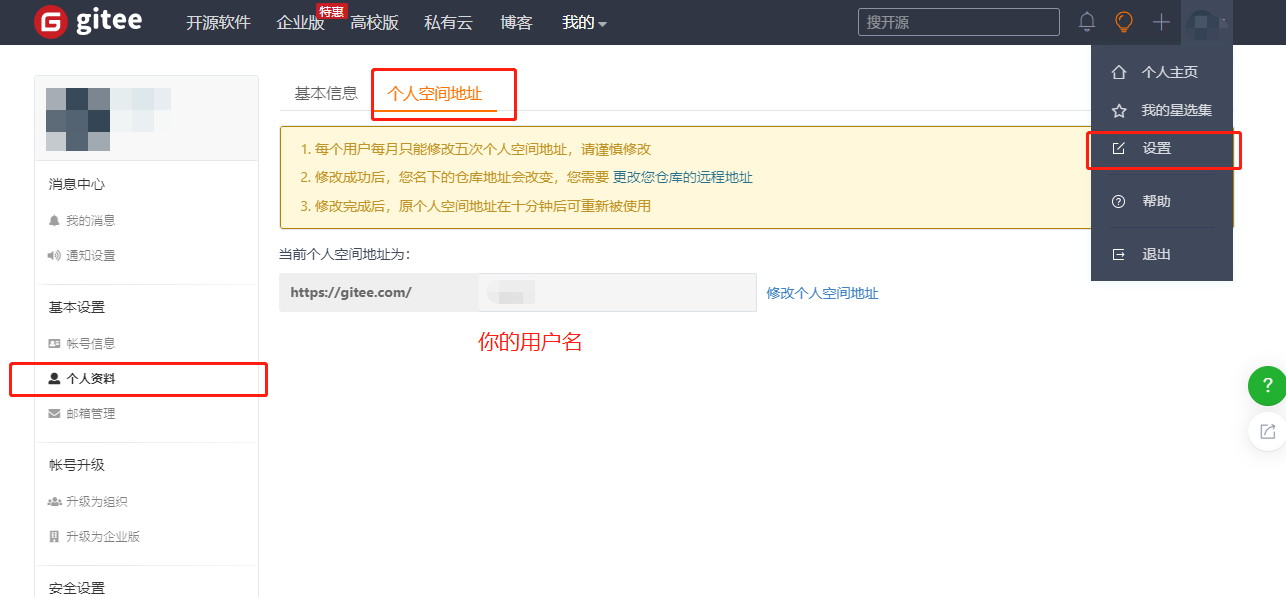
Task: Open 开源软件 in the top navigation
Action: (218, 22)
